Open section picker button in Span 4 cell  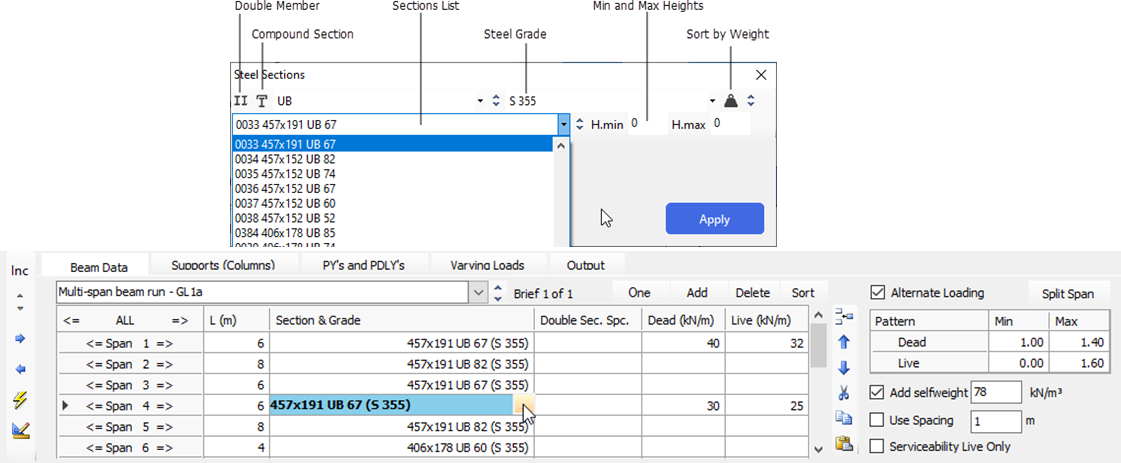[523, 407]
